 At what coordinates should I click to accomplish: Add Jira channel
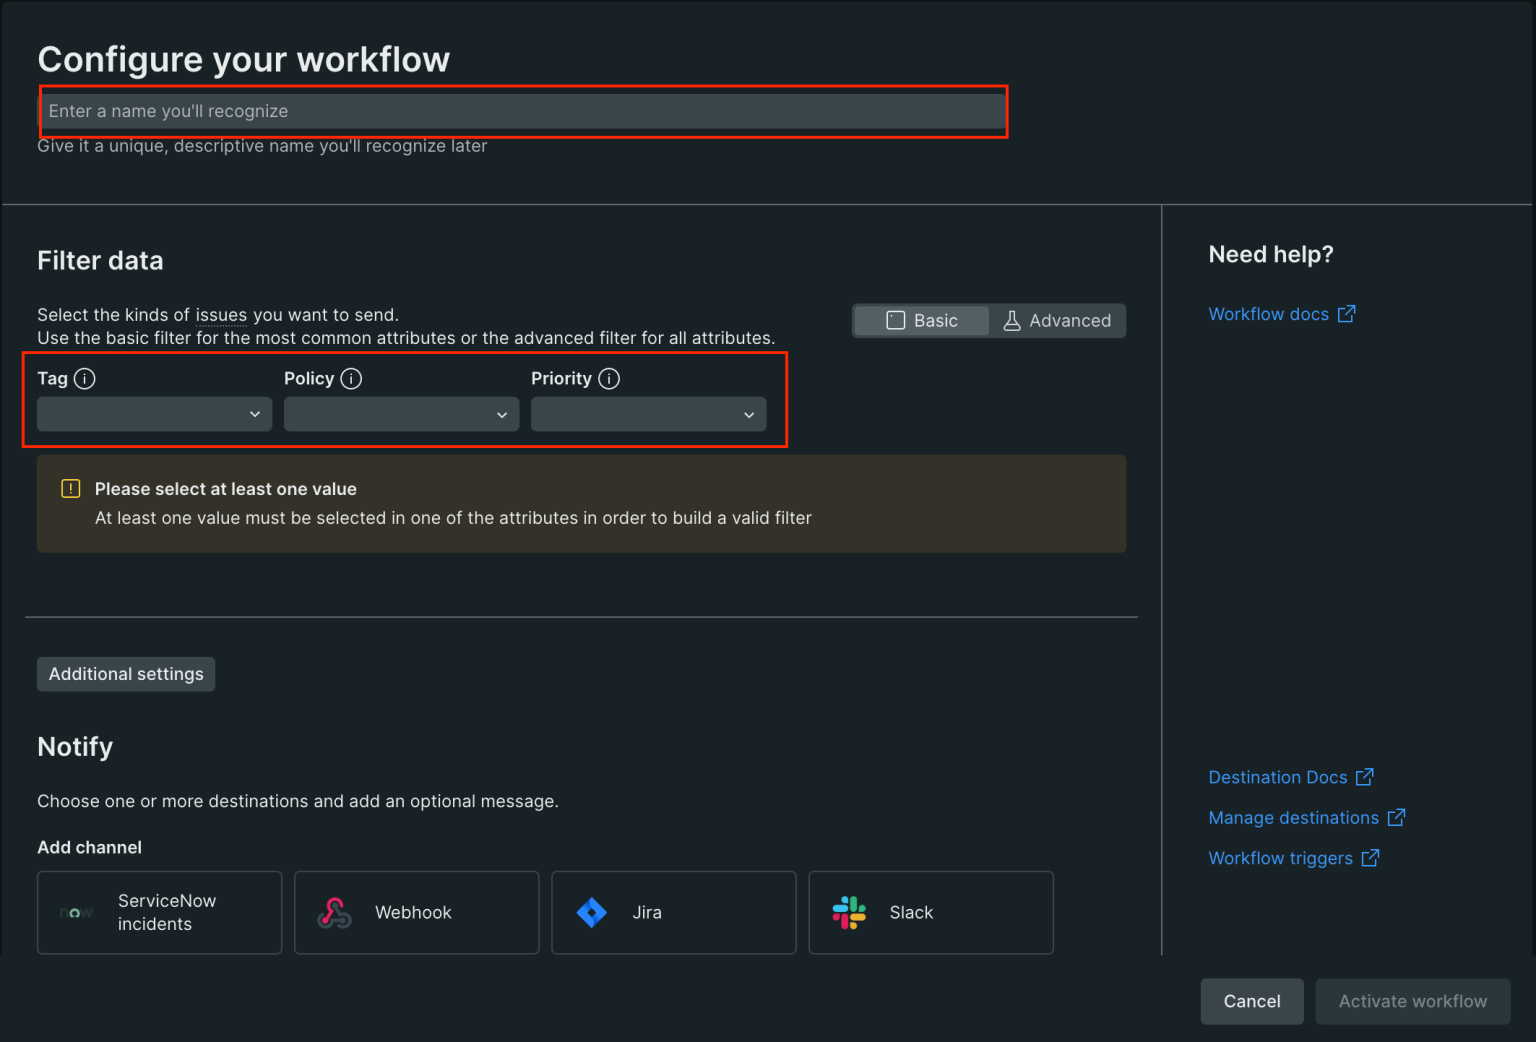coord(673,912)
